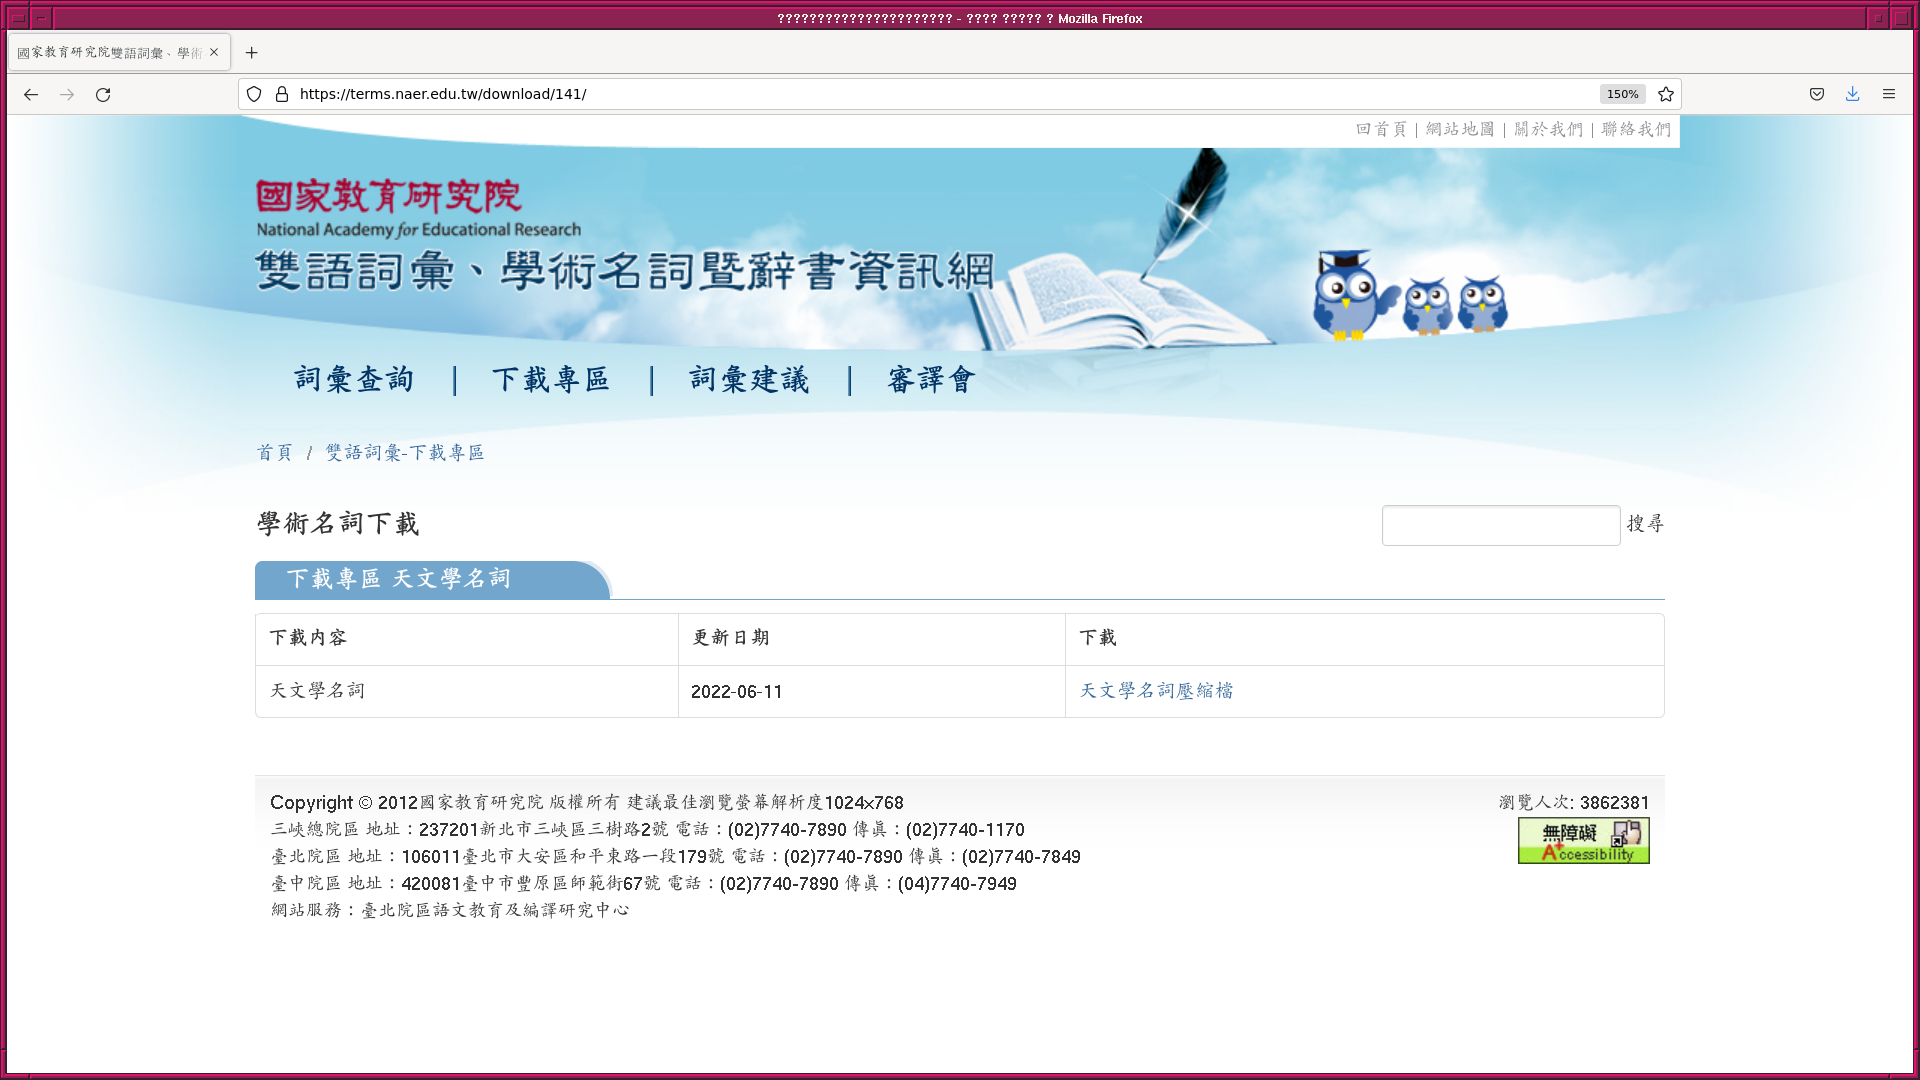1920x1080 pixels.
Task: Click the accessibility badge image
Action: click(x=1583, y=841)
